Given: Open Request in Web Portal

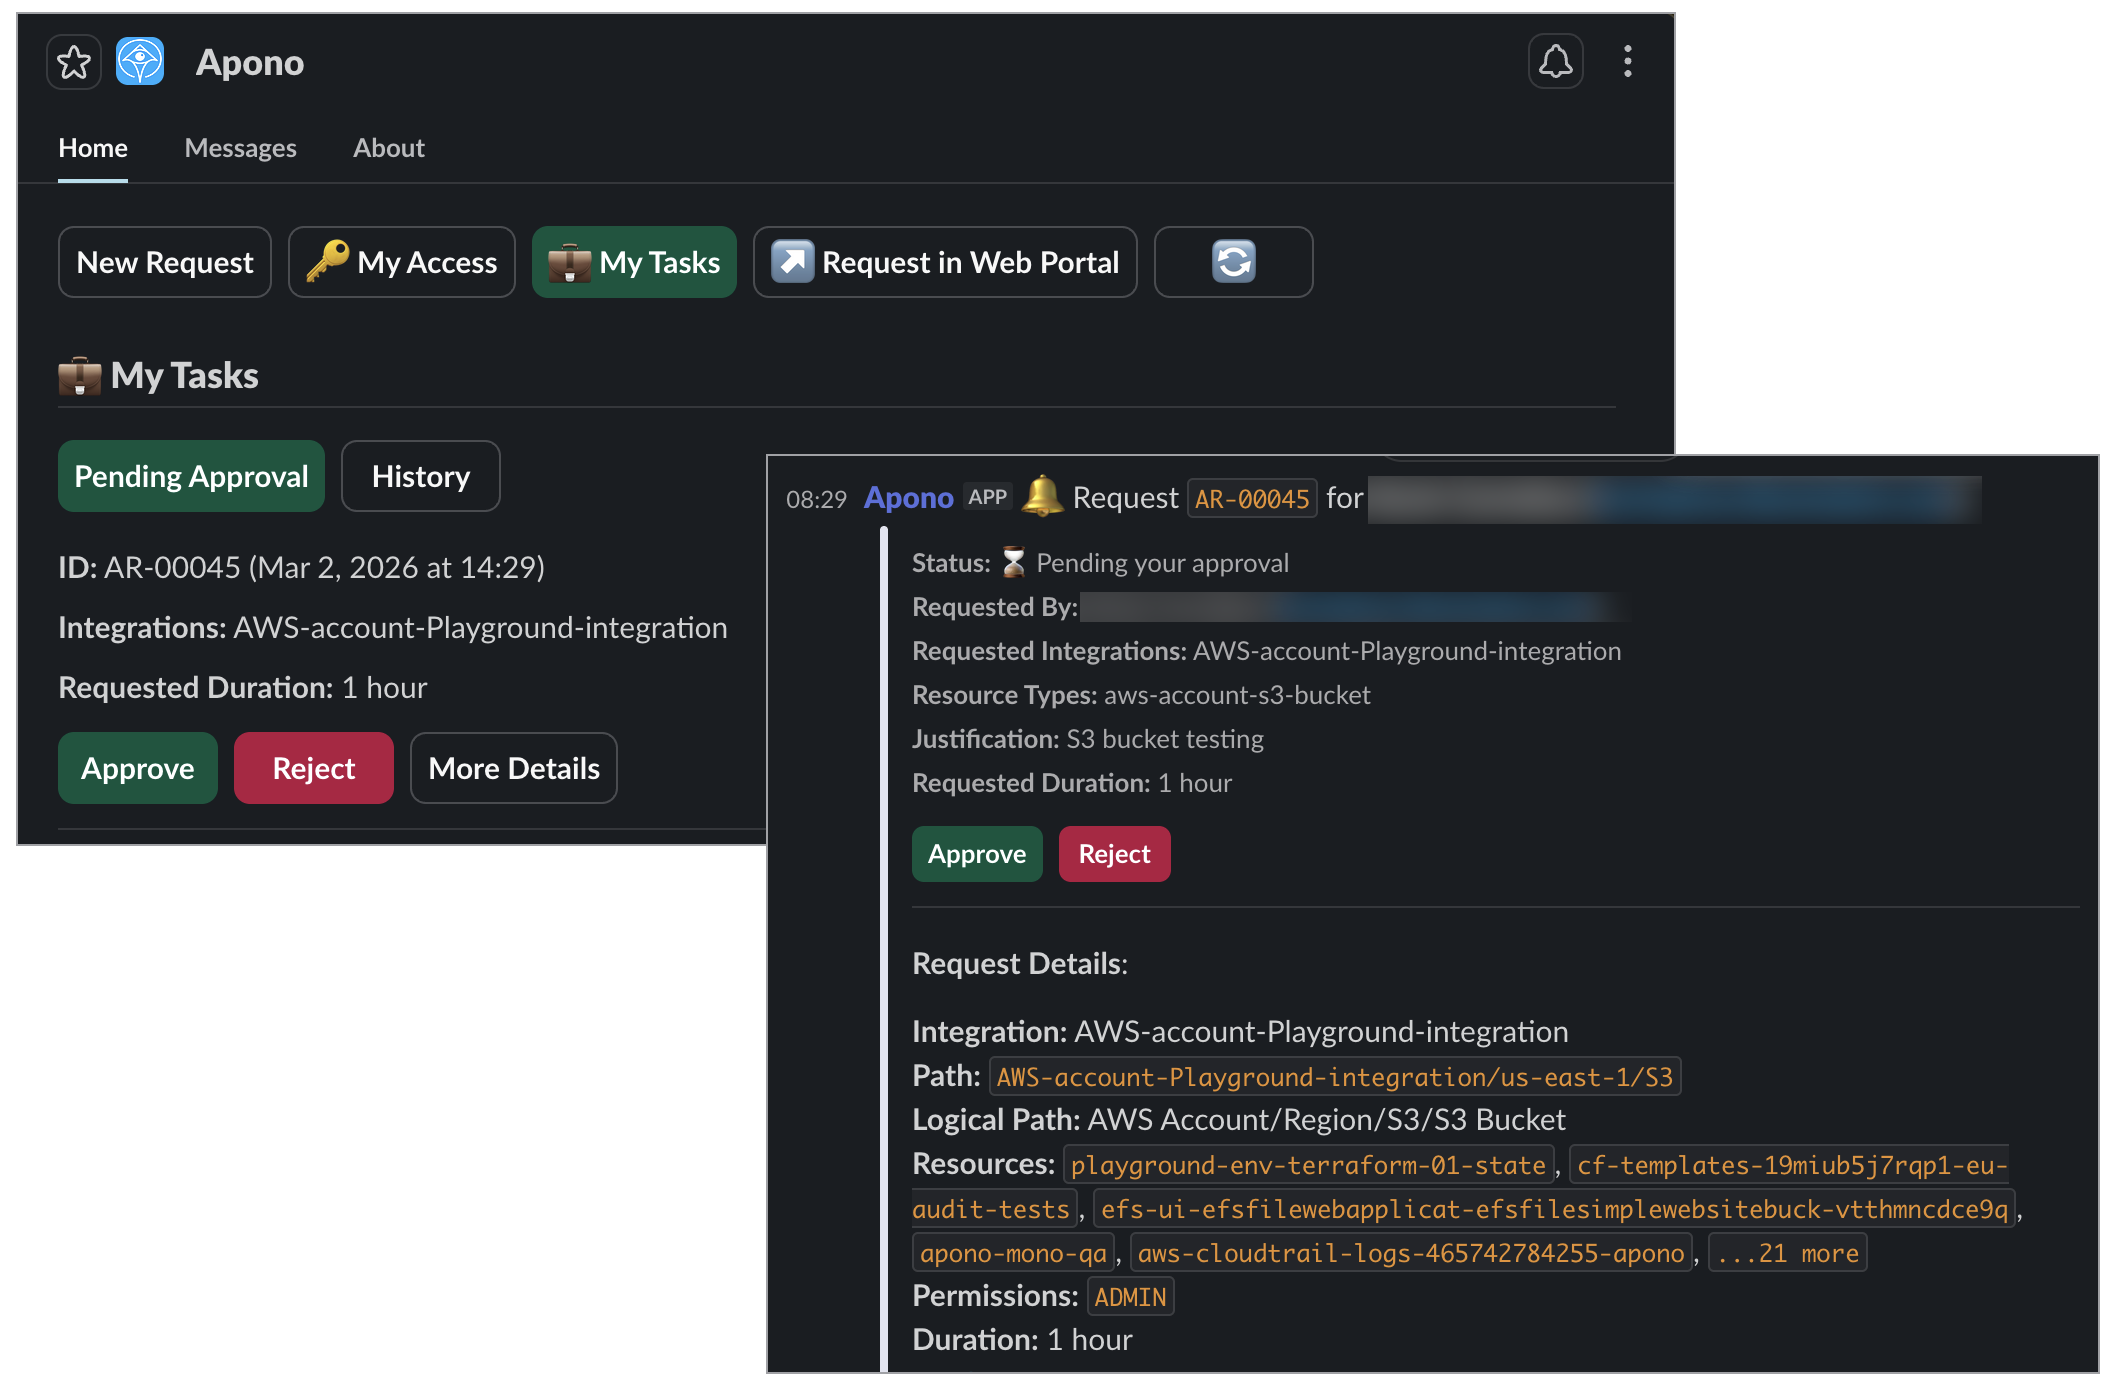Looking at the screenshot, I should (x=945, y=262).
